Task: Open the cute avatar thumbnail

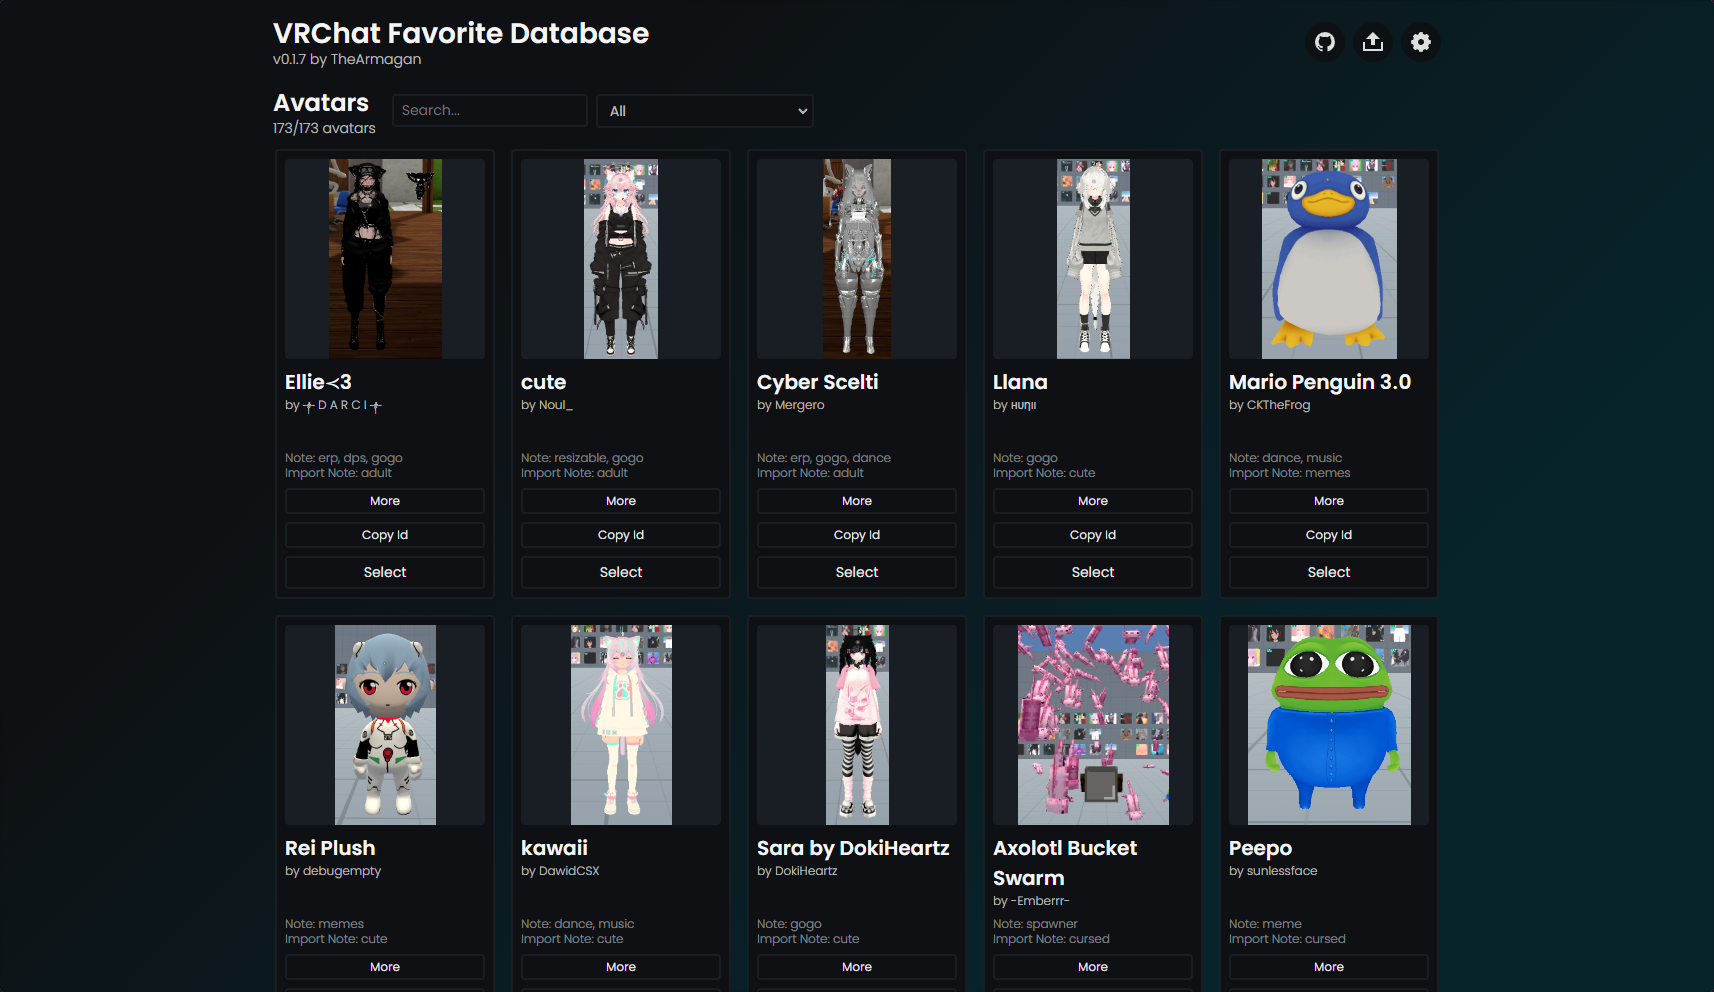Action: (x=621, y=259)
